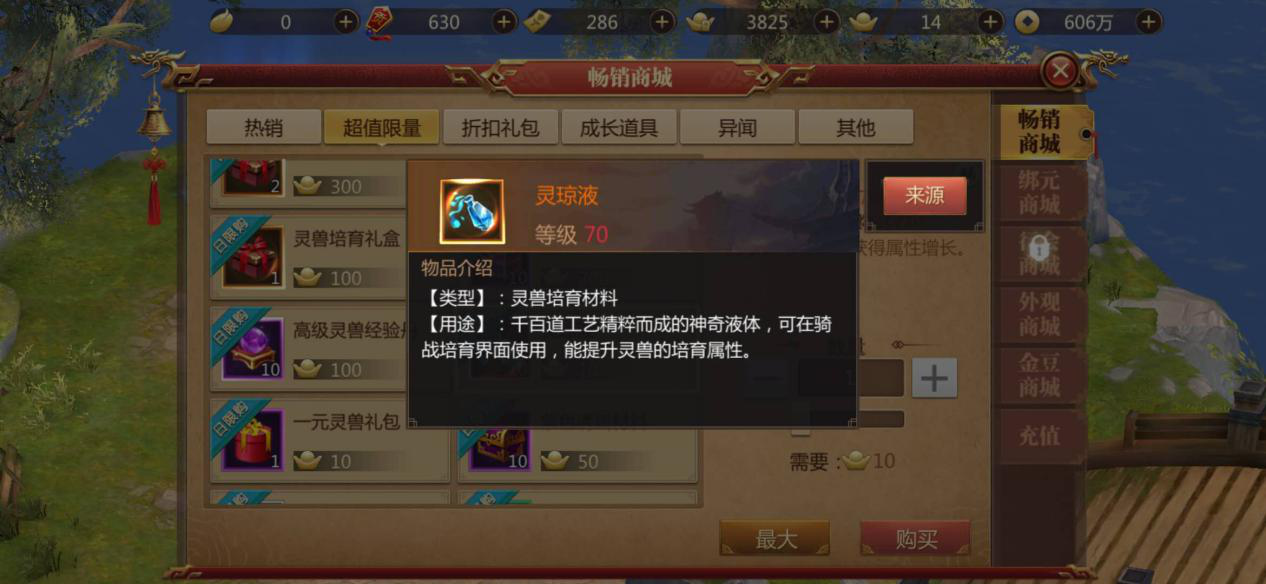Close the 畅销商城 shop window

click(1061, 71)
